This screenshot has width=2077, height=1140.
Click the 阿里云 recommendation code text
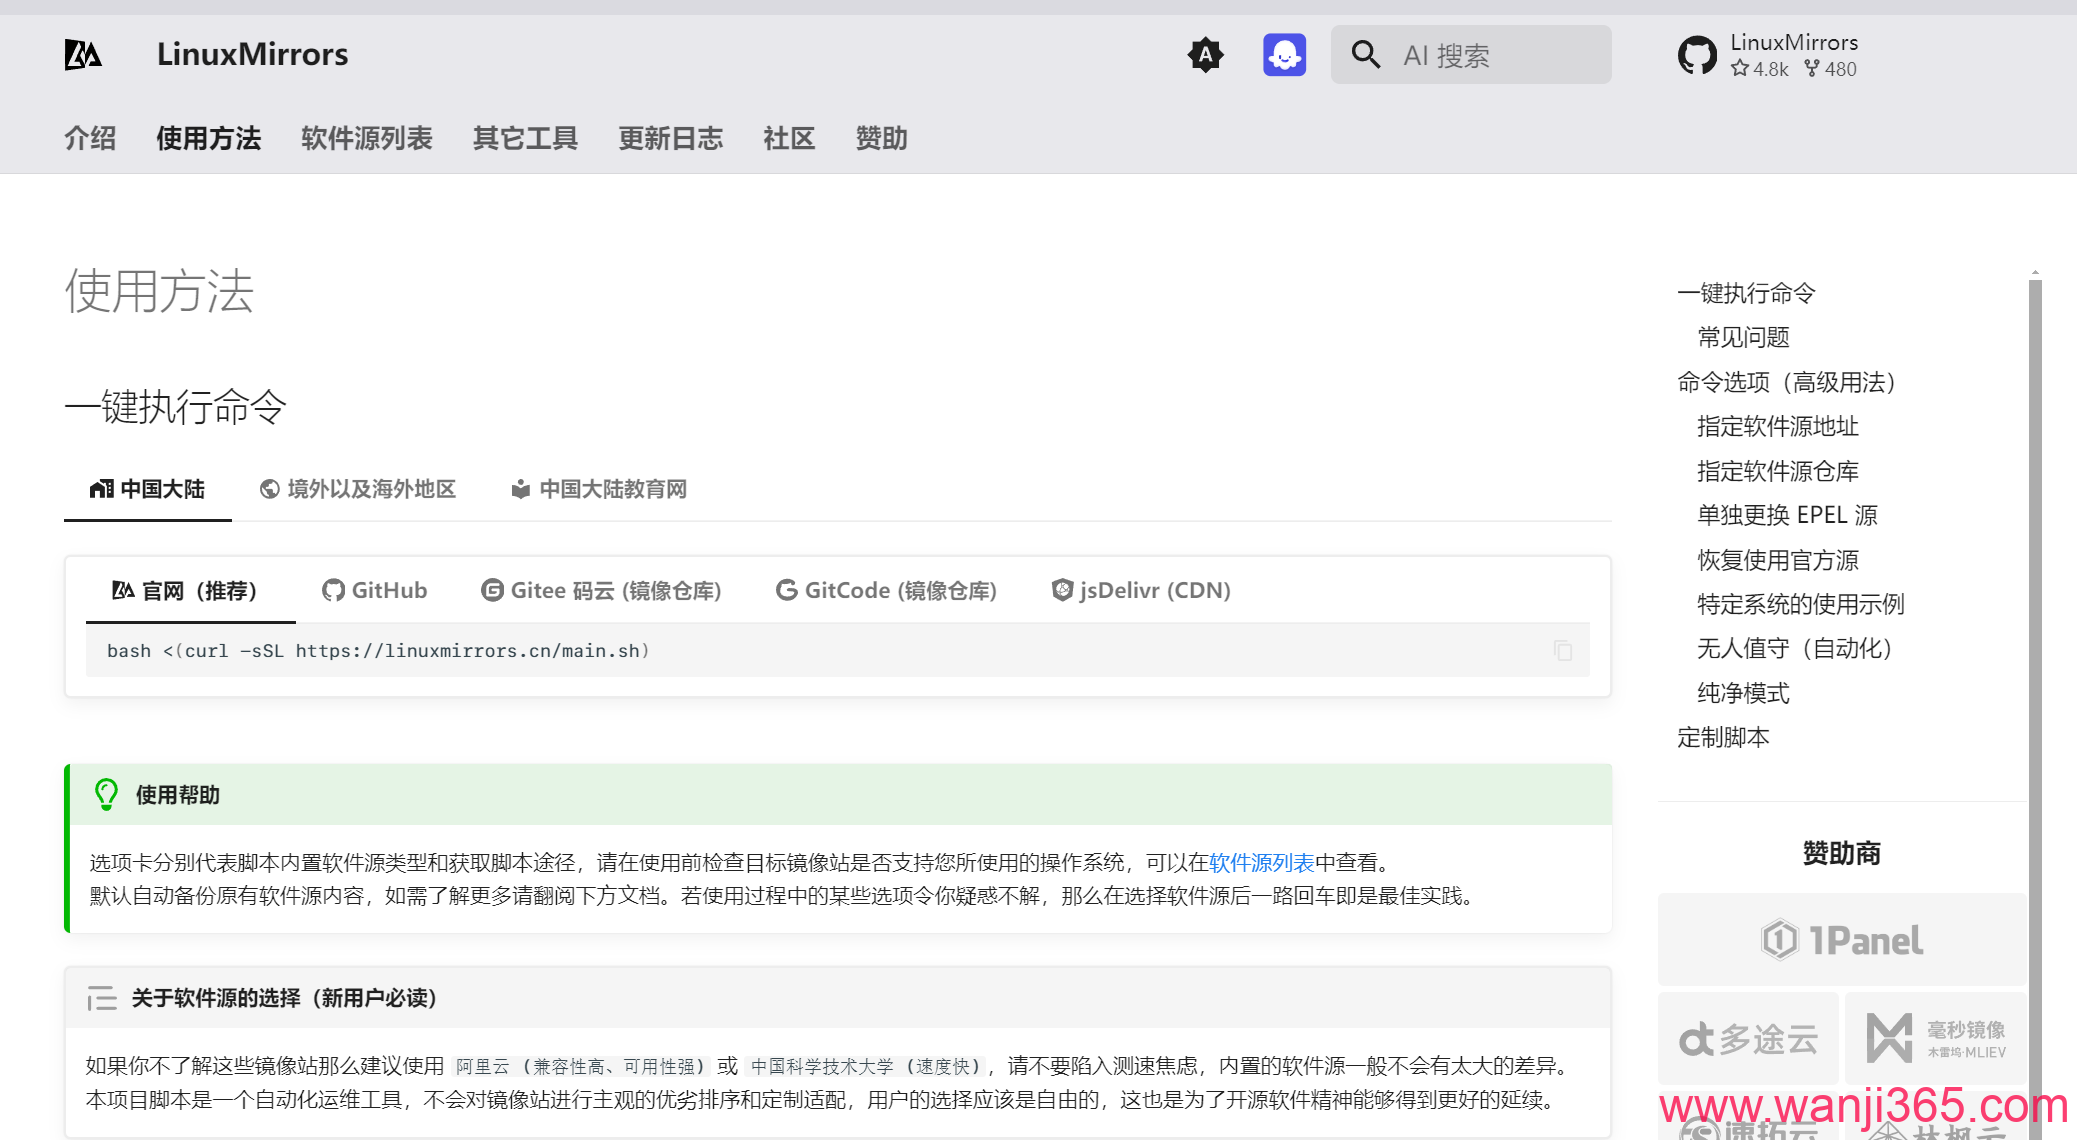[x=580, y=1067]
